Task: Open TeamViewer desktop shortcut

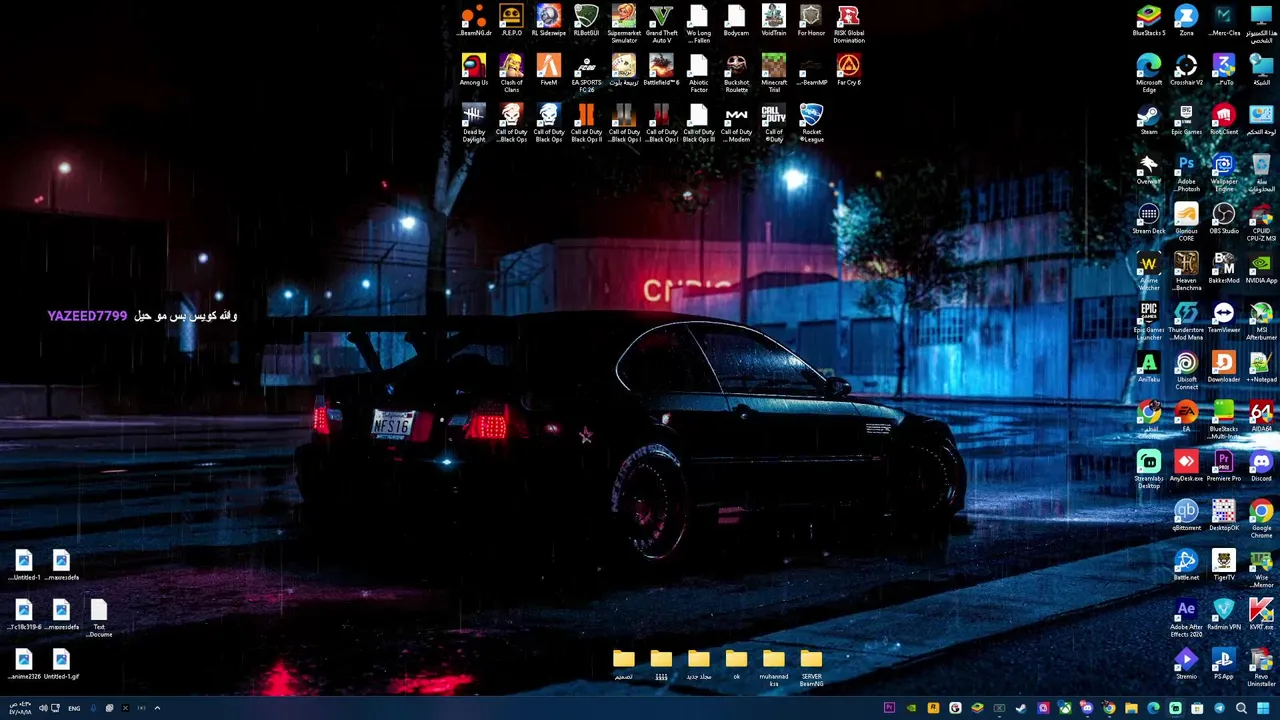Action: pyautogui.click(x=1224, y=318)
